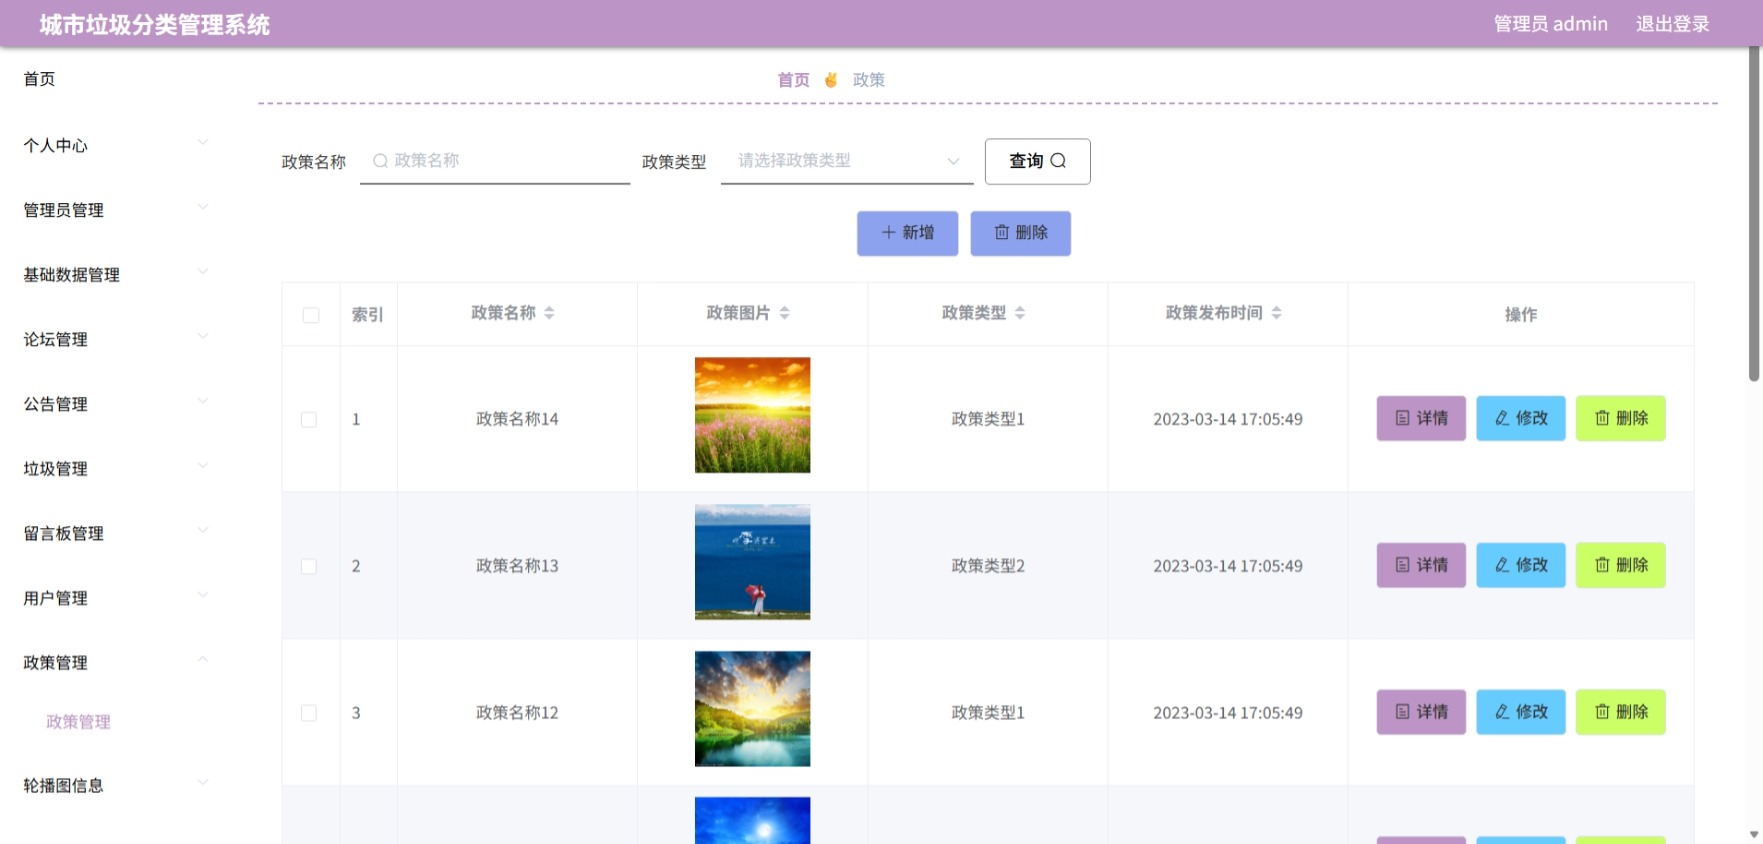
Task: Click the 索引 column header
Action: 368,315
